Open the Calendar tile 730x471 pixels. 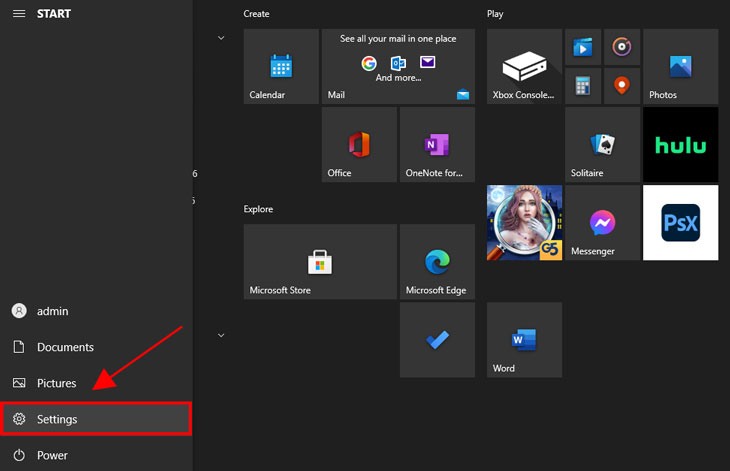pyautogui.click(x=281, y=67)
